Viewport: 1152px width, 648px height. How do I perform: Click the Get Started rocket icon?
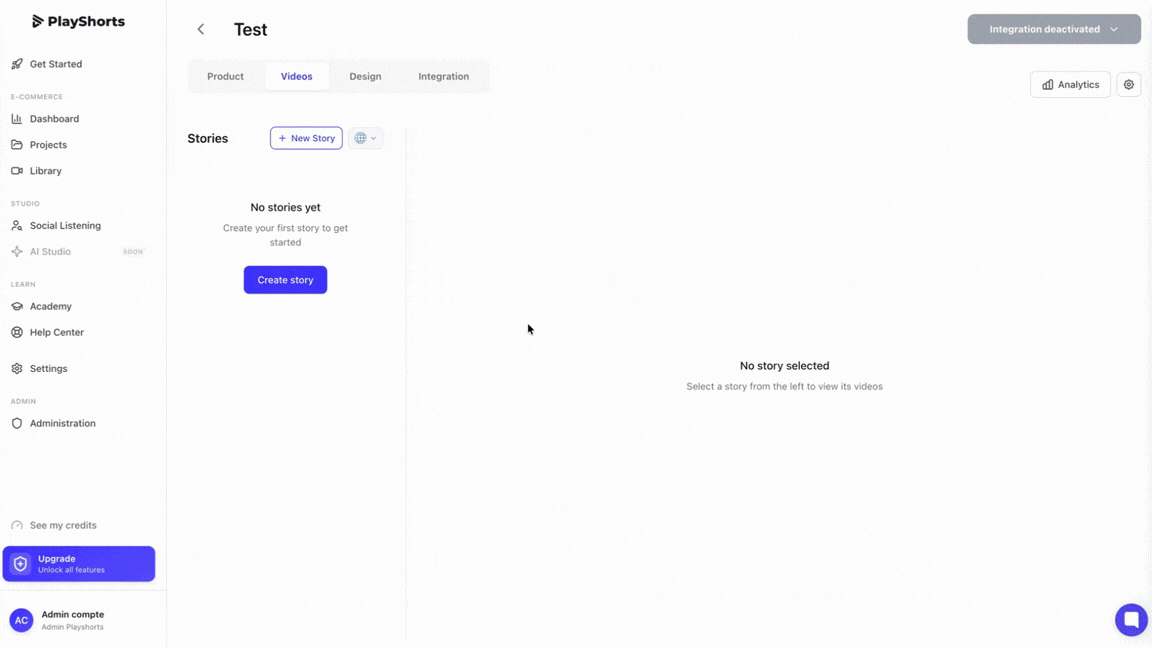pos(17,64)
